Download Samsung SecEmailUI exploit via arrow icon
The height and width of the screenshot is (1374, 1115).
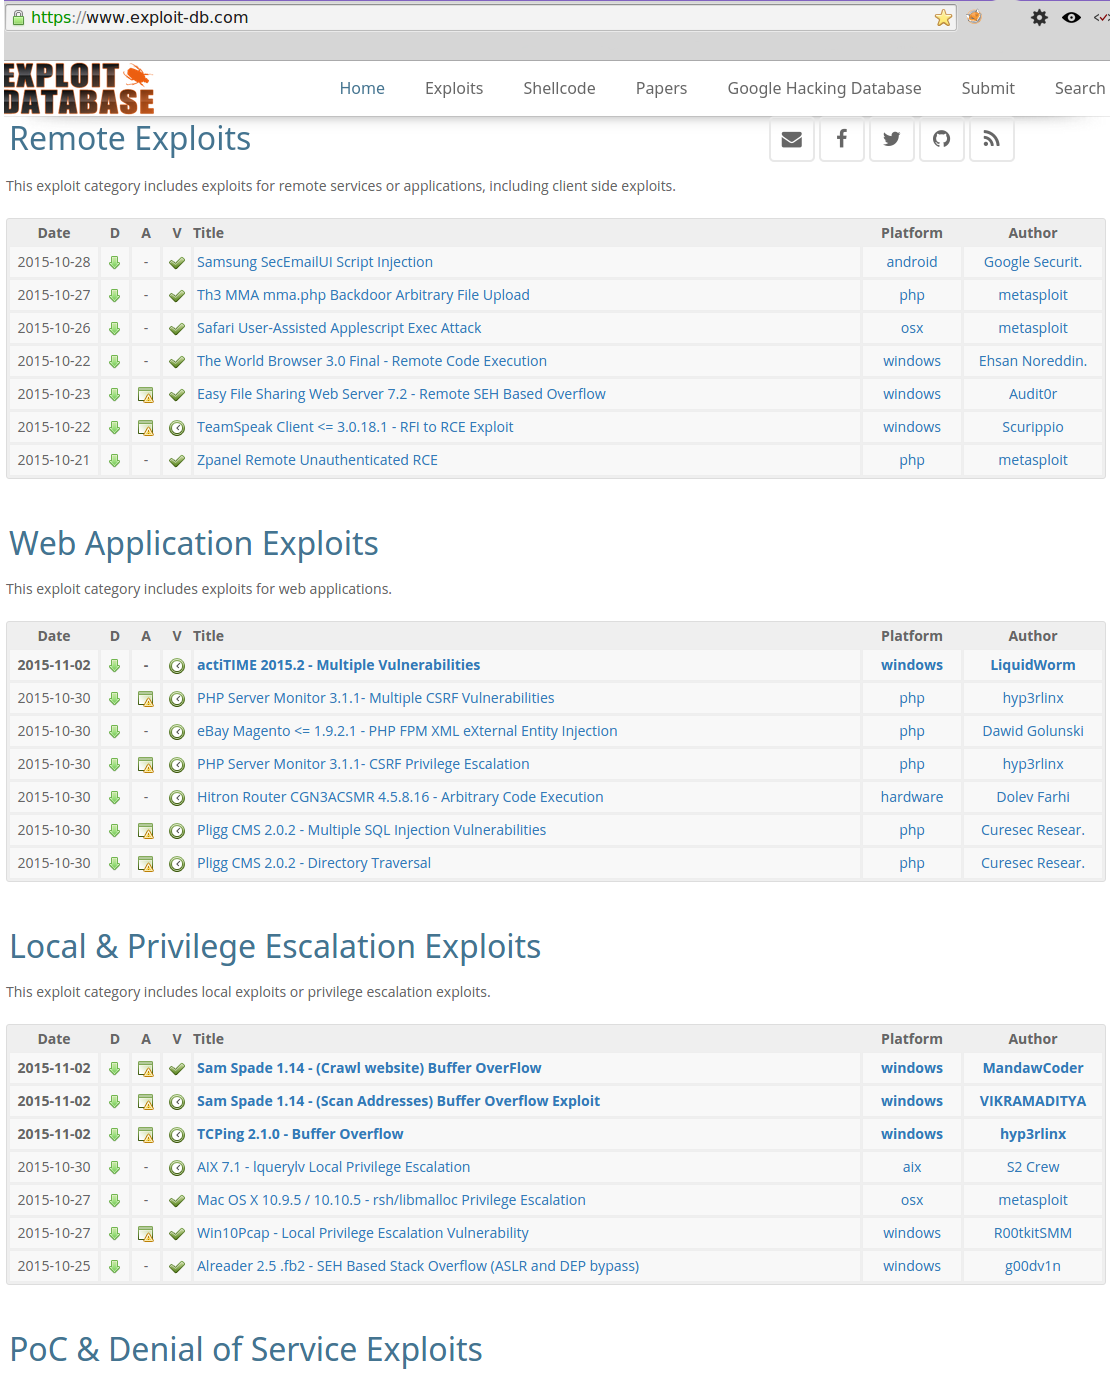point(115,262)
